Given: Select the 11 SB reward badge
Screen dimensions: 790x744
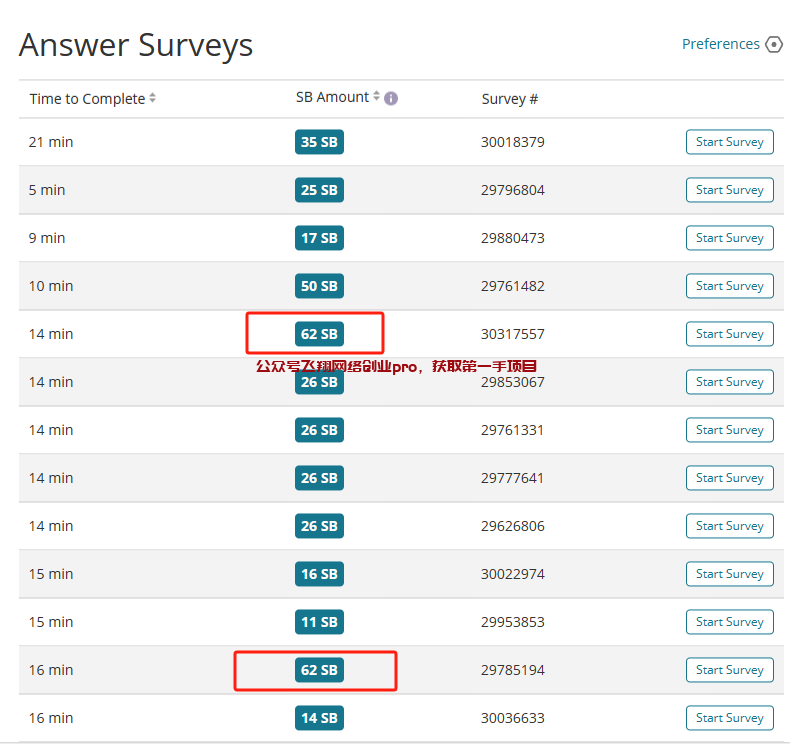Looking at the screenshot, I should click(x=319, y=622).
